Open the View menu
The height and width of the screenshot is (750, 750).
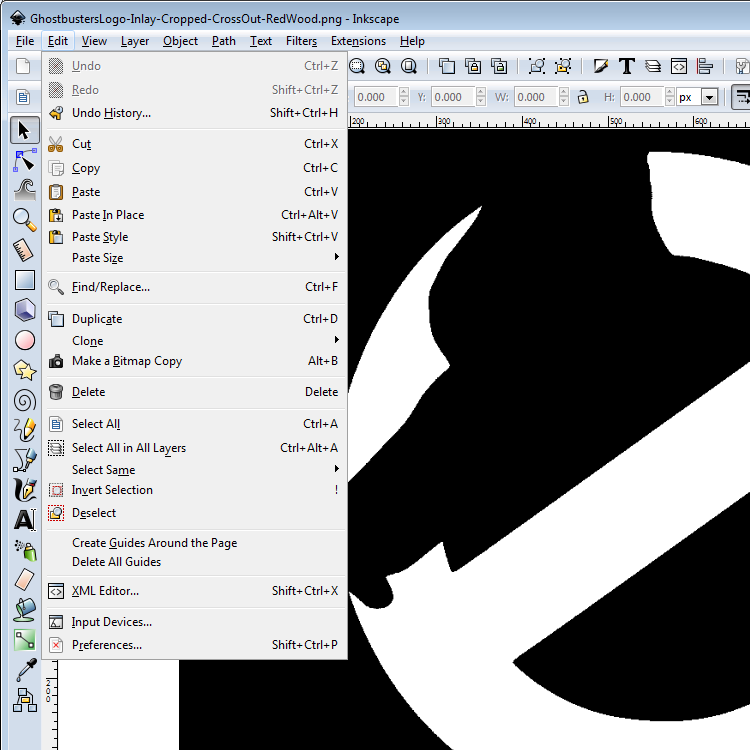click(x=94, y=41)
